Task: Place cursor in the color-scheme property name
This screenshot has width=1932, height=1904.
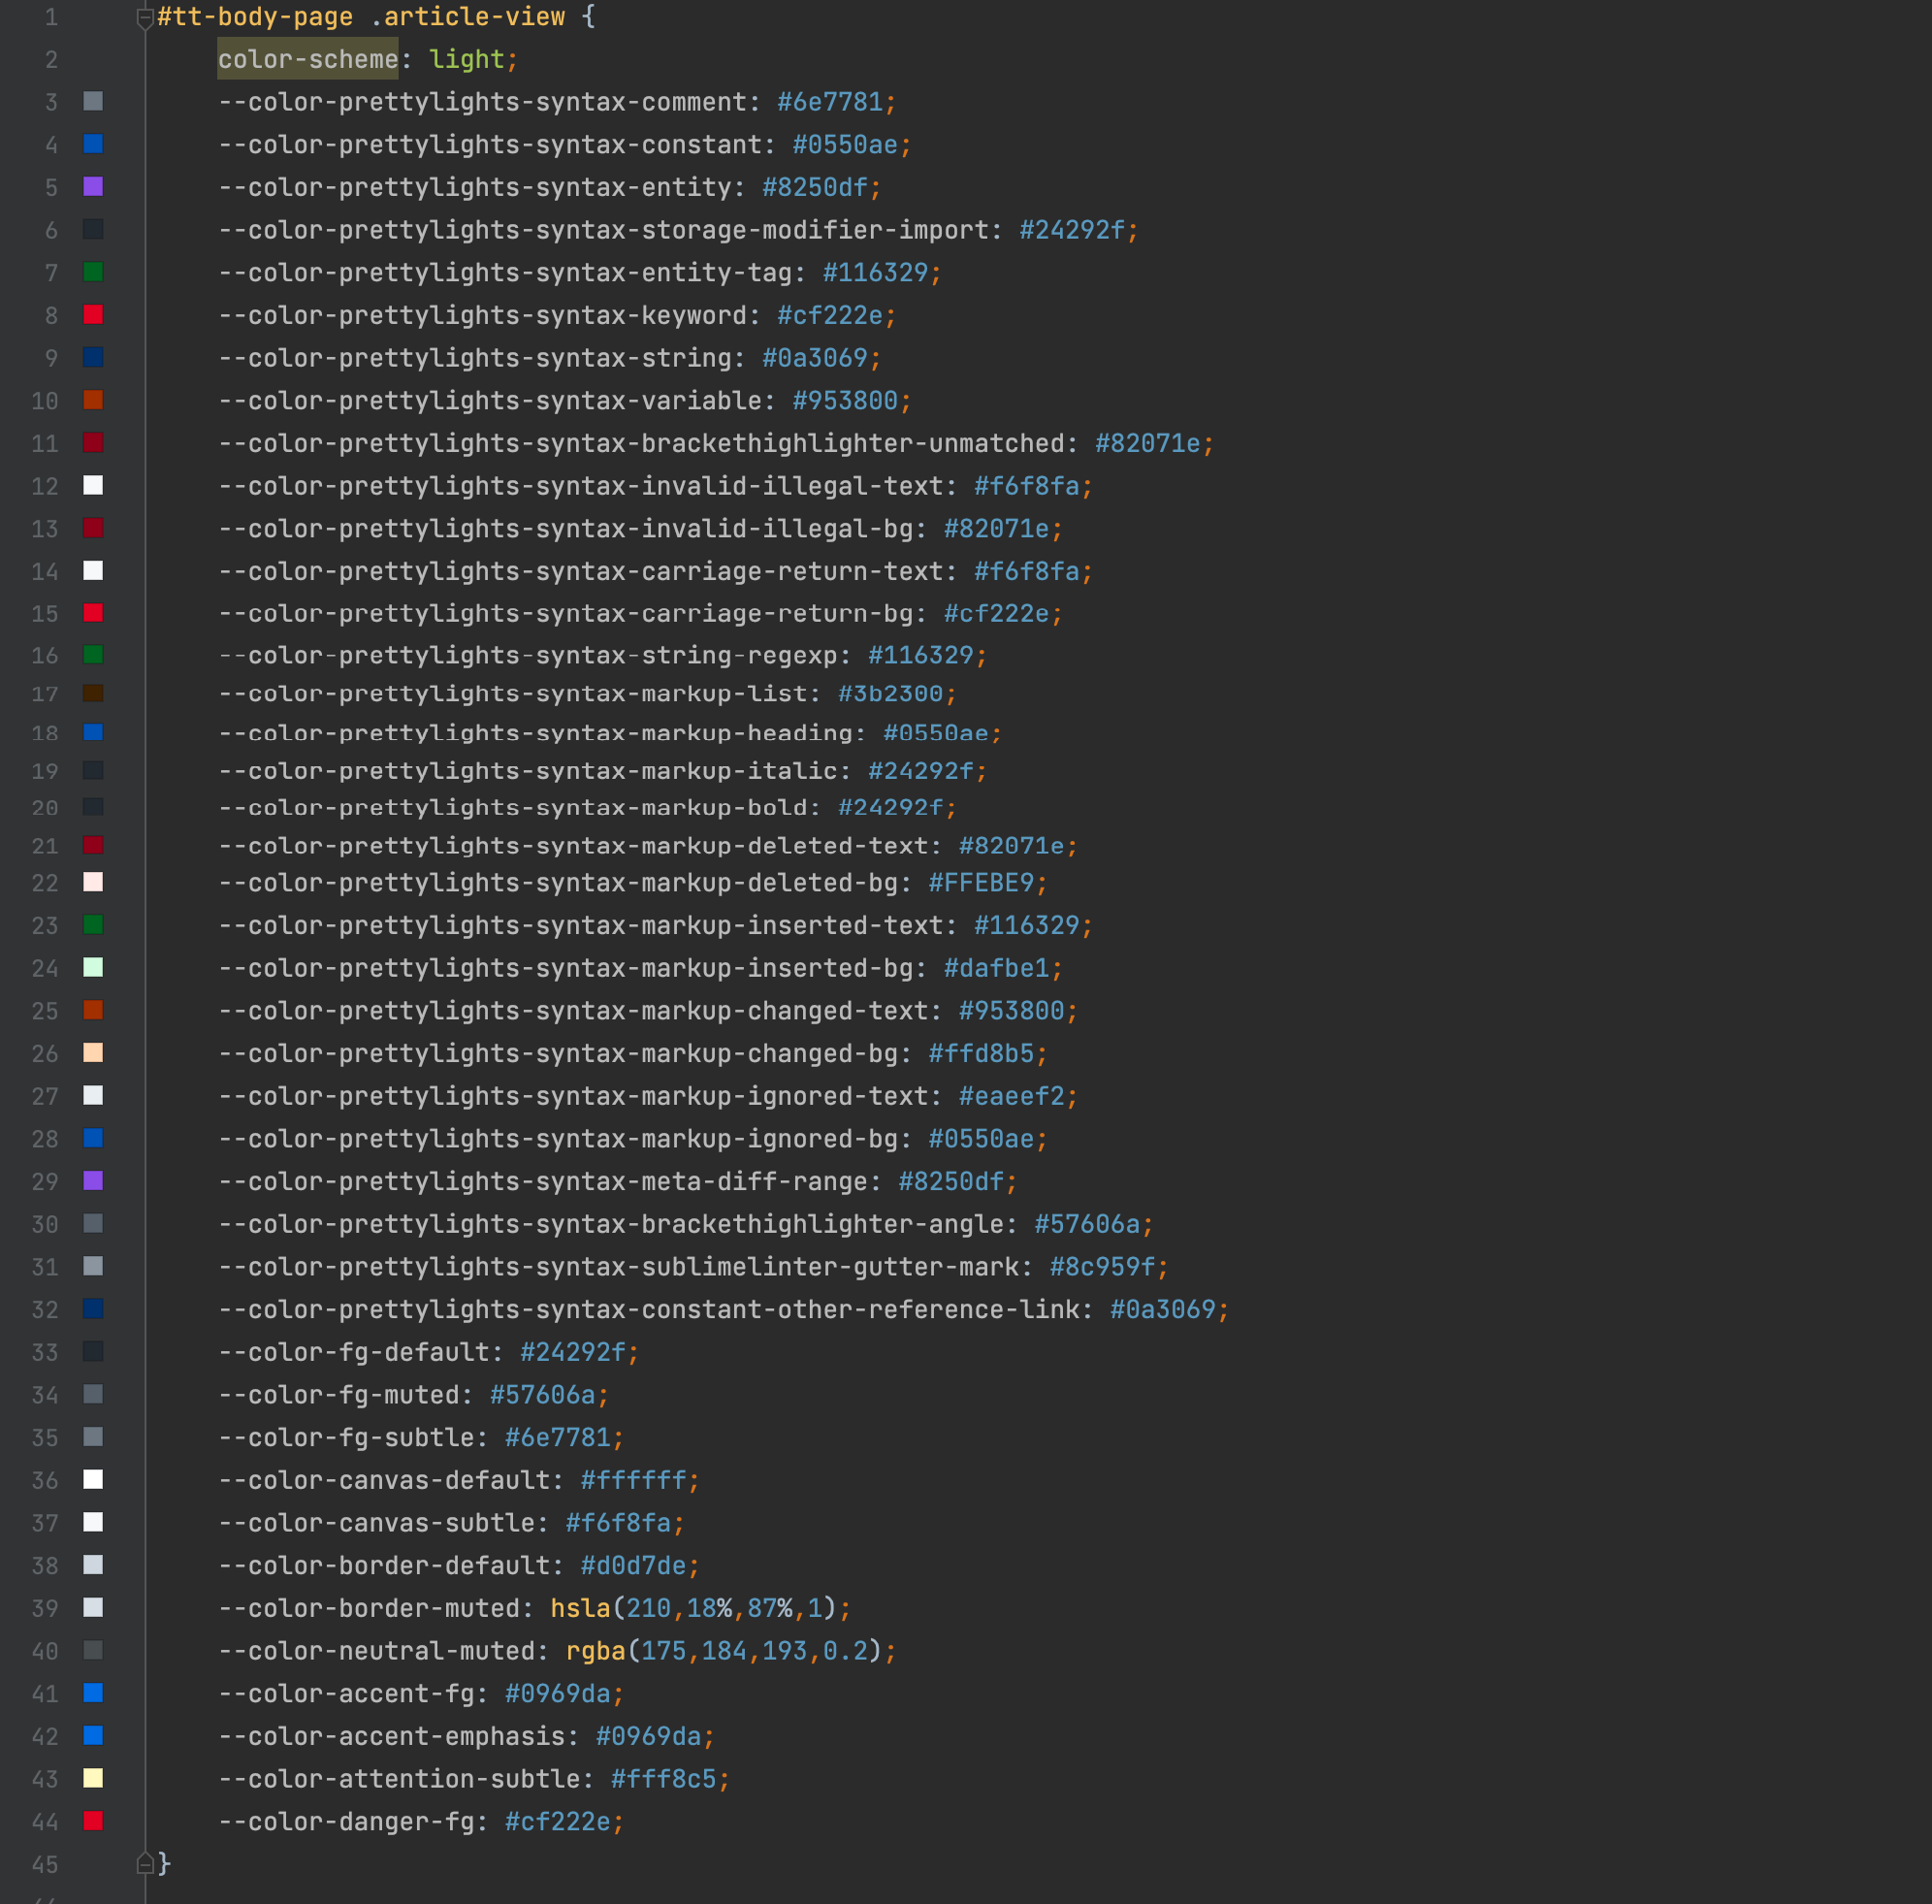Action: click(307, 59)
